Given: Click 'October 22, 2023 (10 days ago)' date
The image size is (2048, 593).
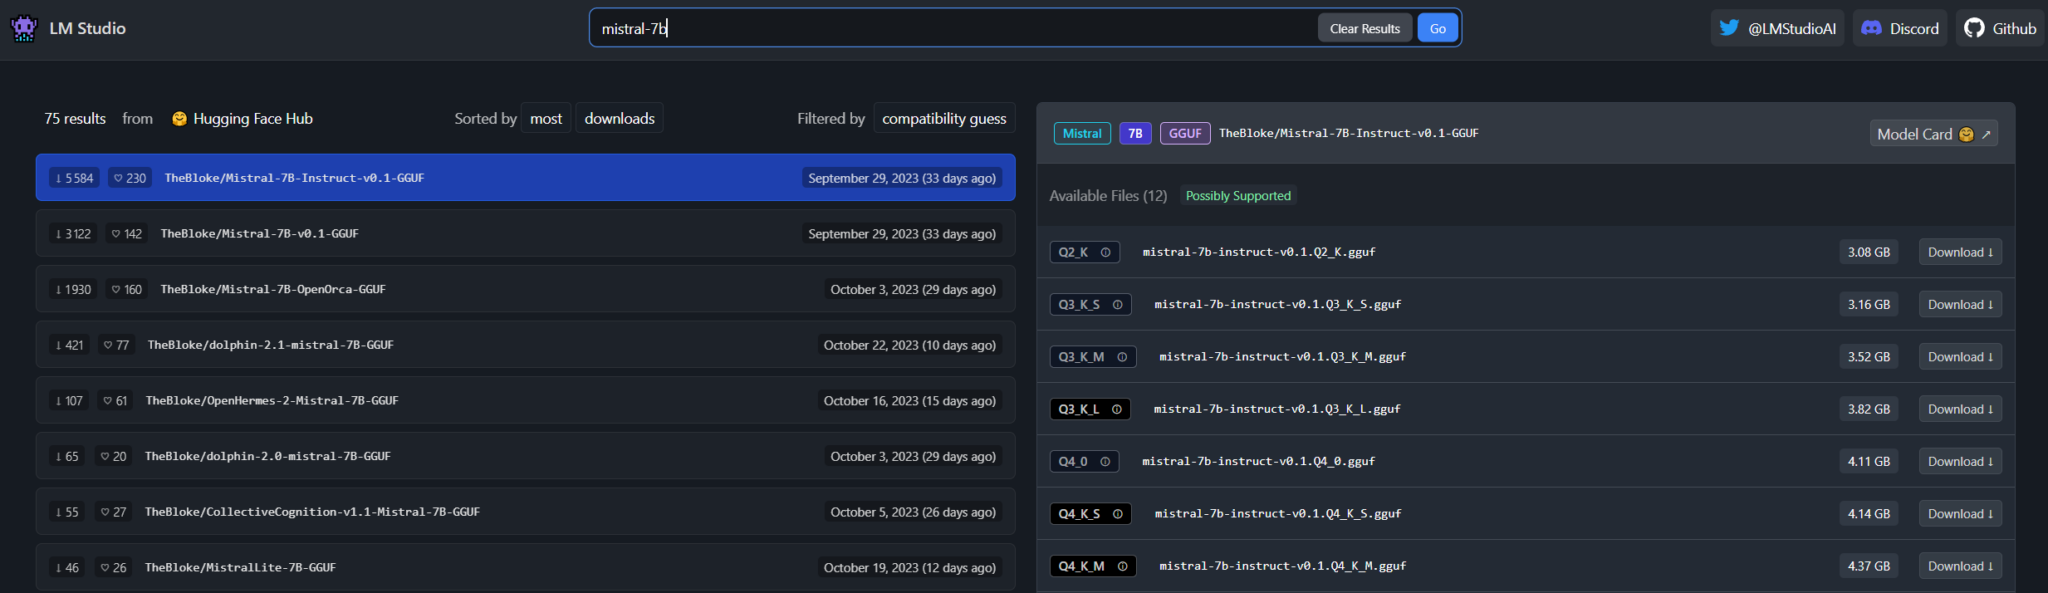Looking at the screenshot, I should tap(910, 345).
